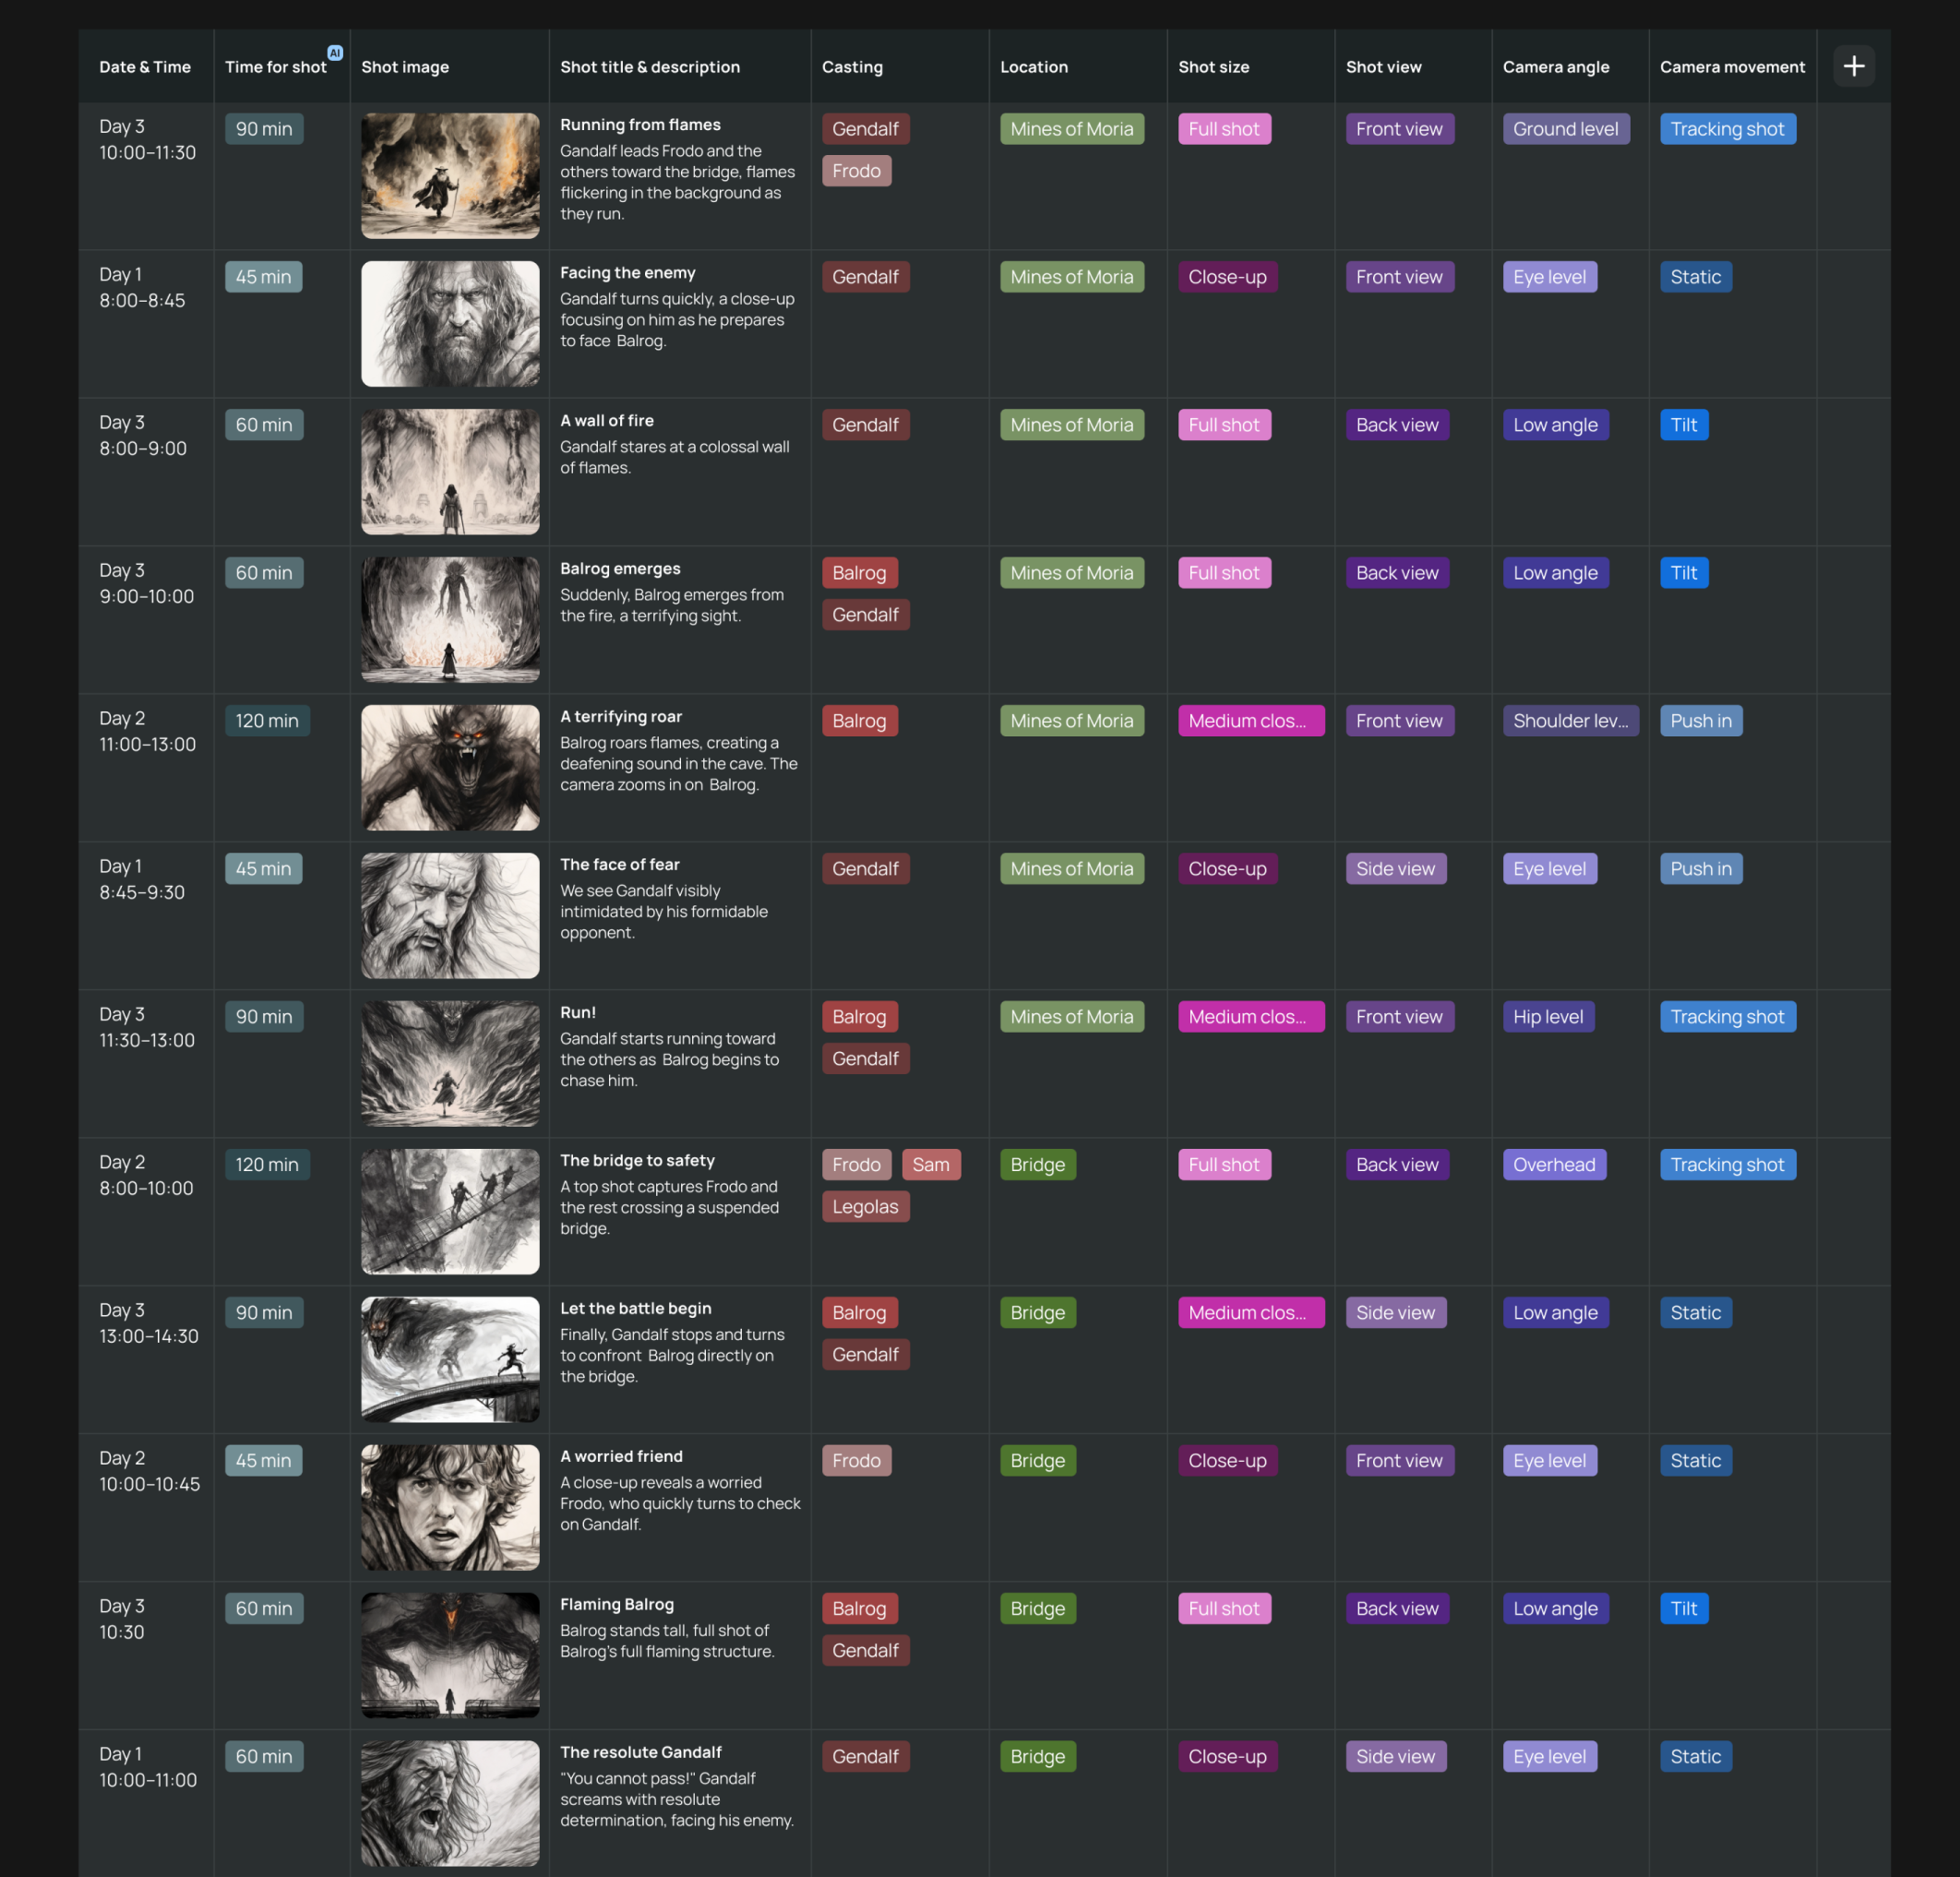Click the add column icon top right
Viewport: 1960px width, 1877px height.
point(1853,65)
